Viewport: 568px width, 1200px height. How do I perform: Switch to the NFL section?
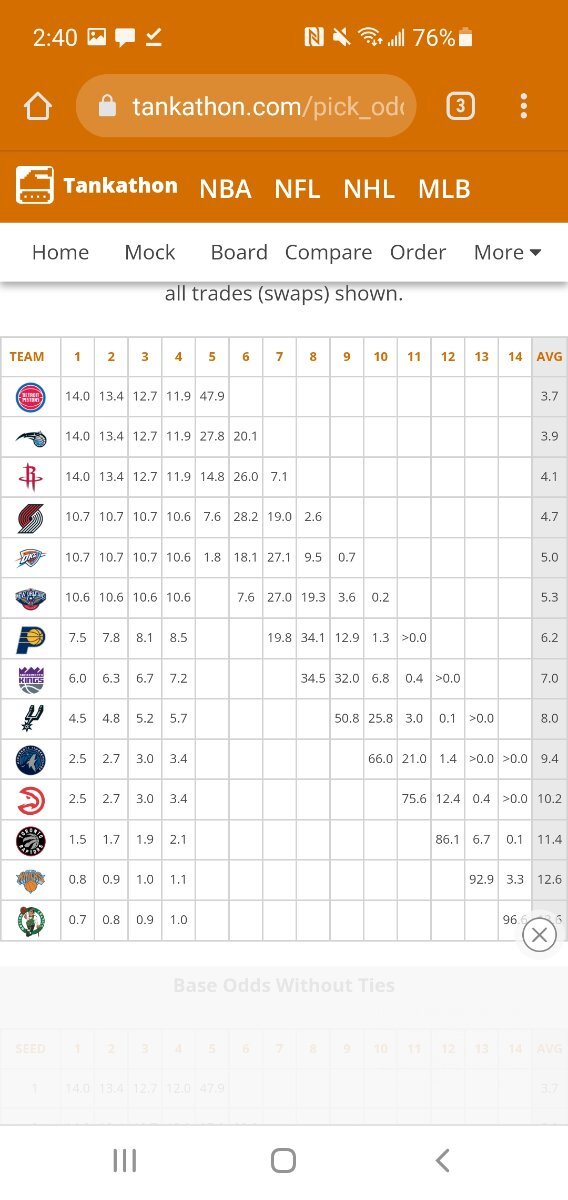297,189
